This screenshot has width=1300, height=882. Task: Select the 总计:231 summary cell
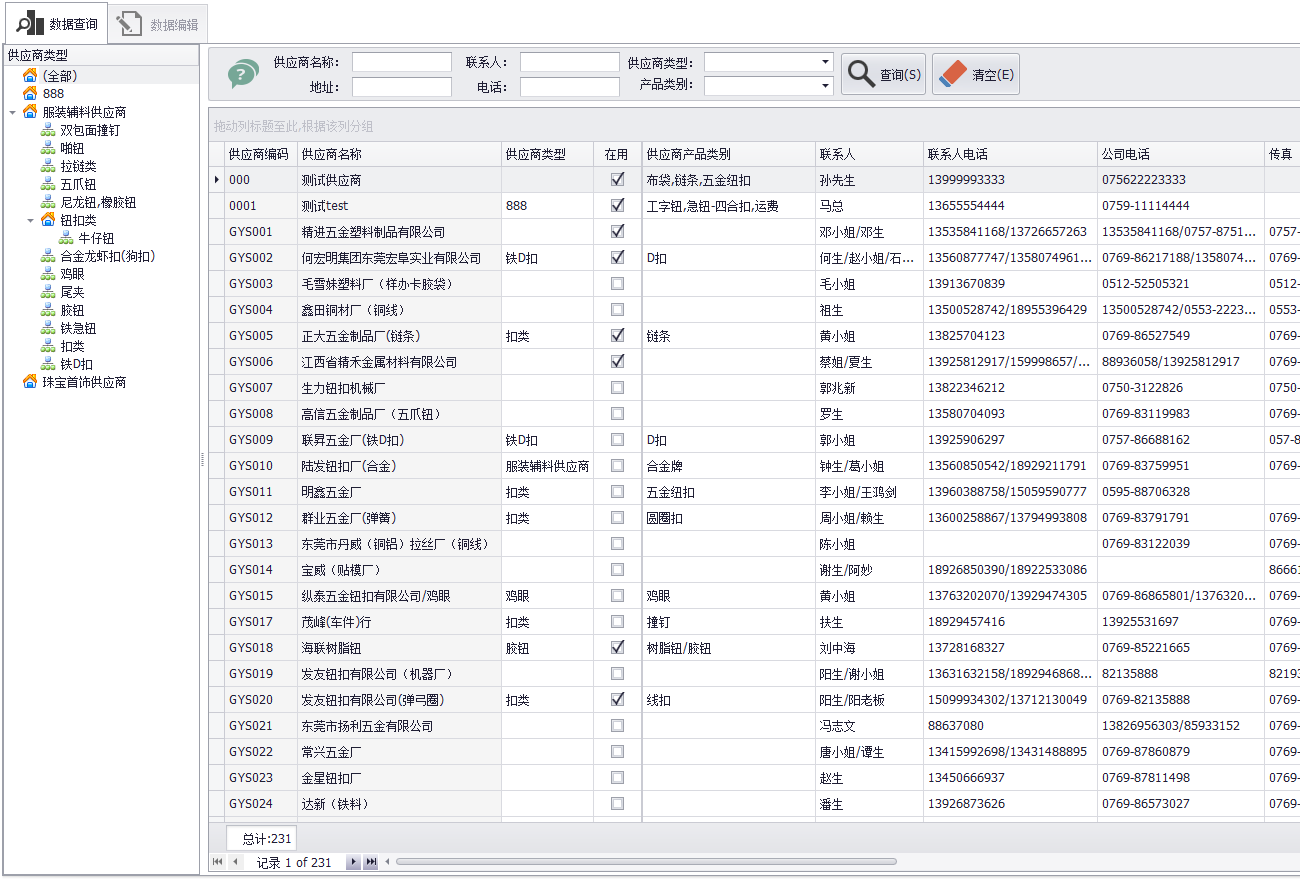[262, 839]
